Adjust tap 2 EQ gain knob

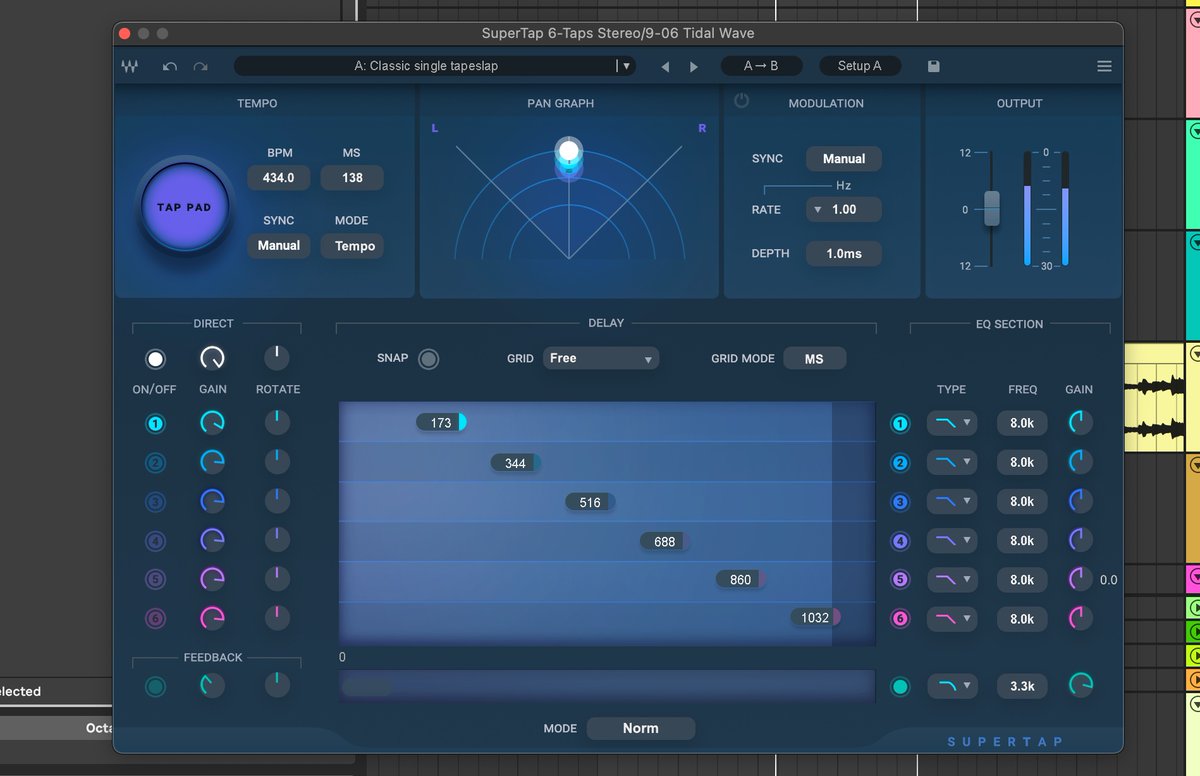point(1081,462)
